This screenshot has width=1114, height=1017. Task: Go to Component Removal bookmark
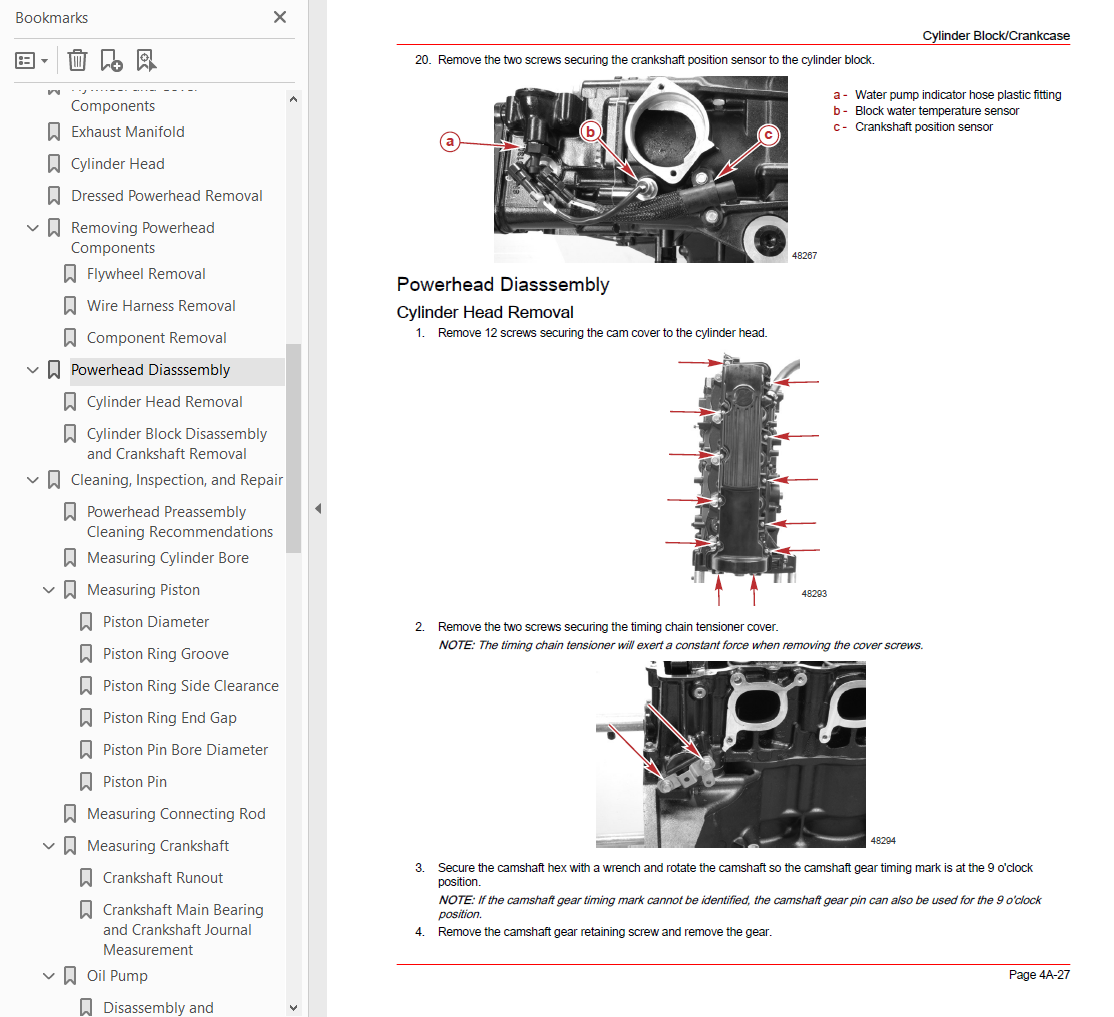pyautogui.click(x=157, y=338)
